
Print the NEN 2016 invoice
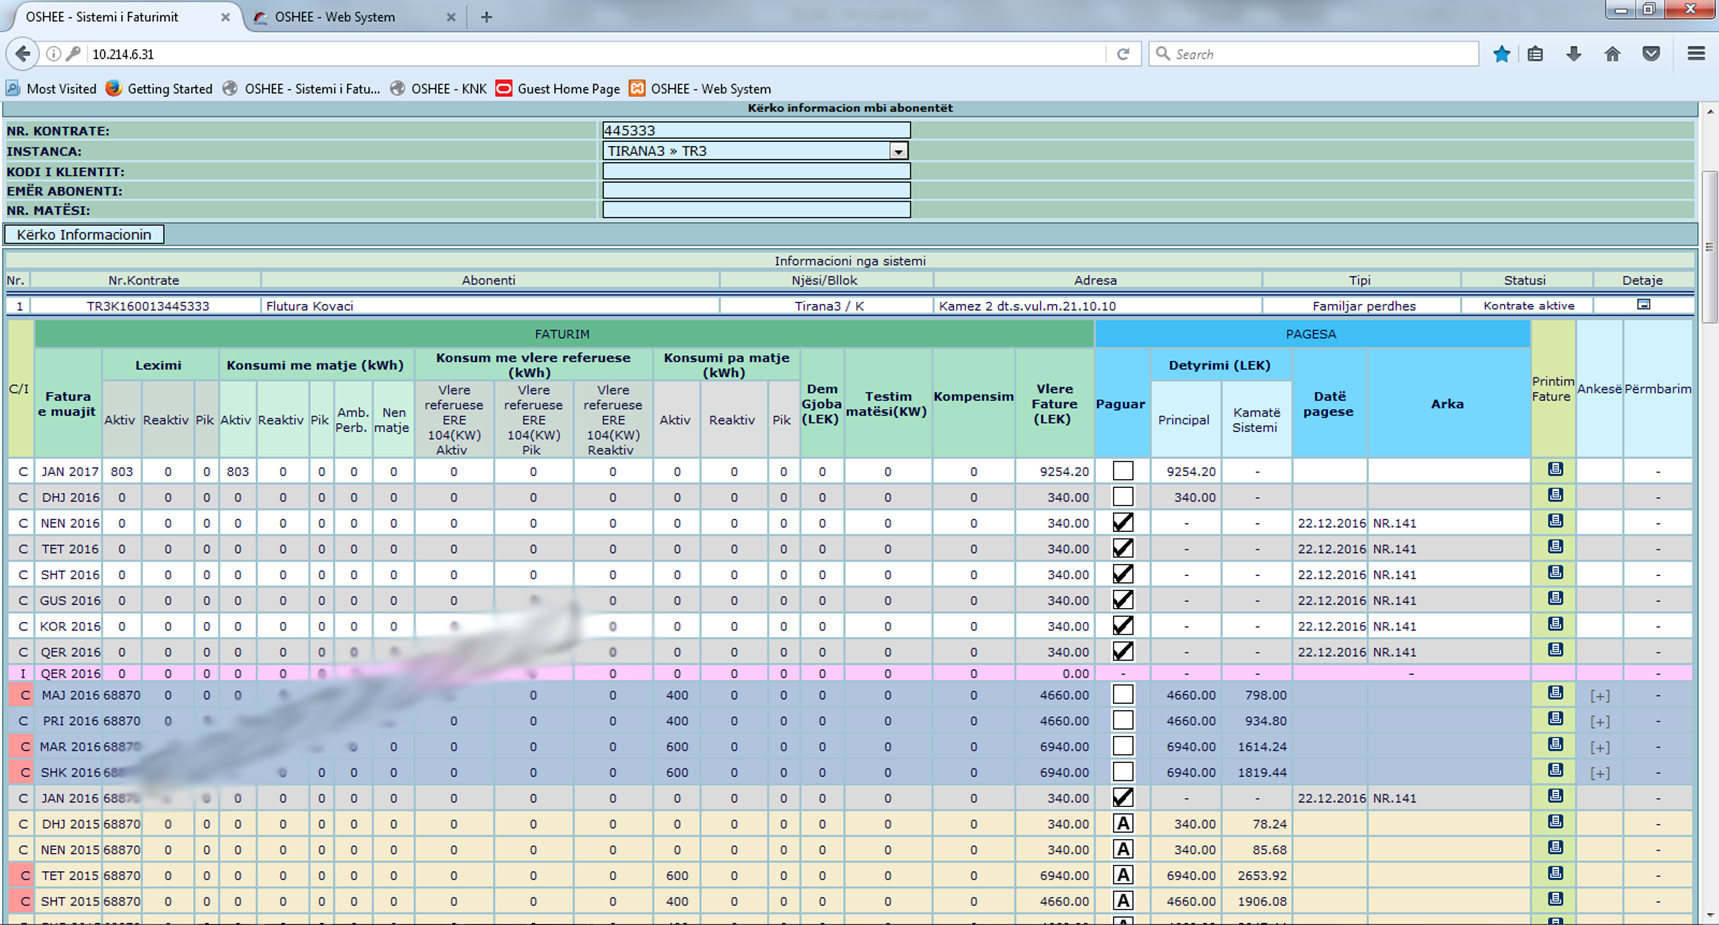(1555, 521)
